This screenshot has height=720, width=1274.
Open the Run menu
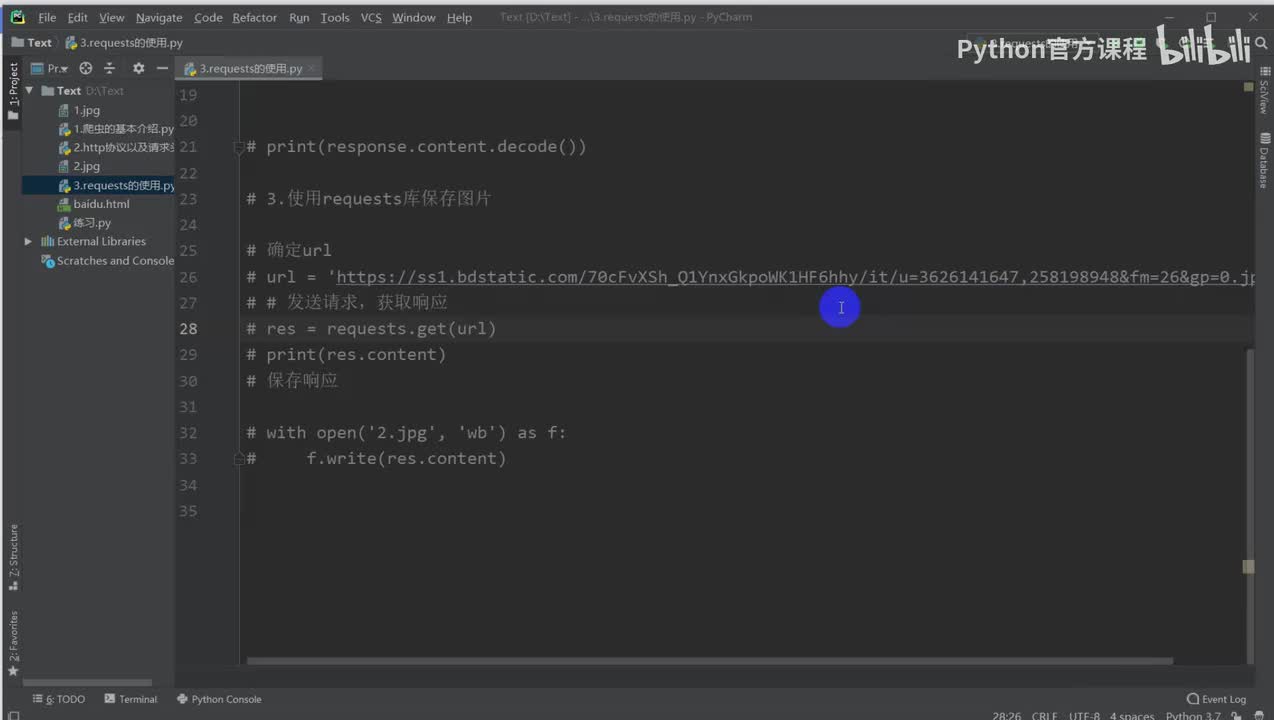299,18
